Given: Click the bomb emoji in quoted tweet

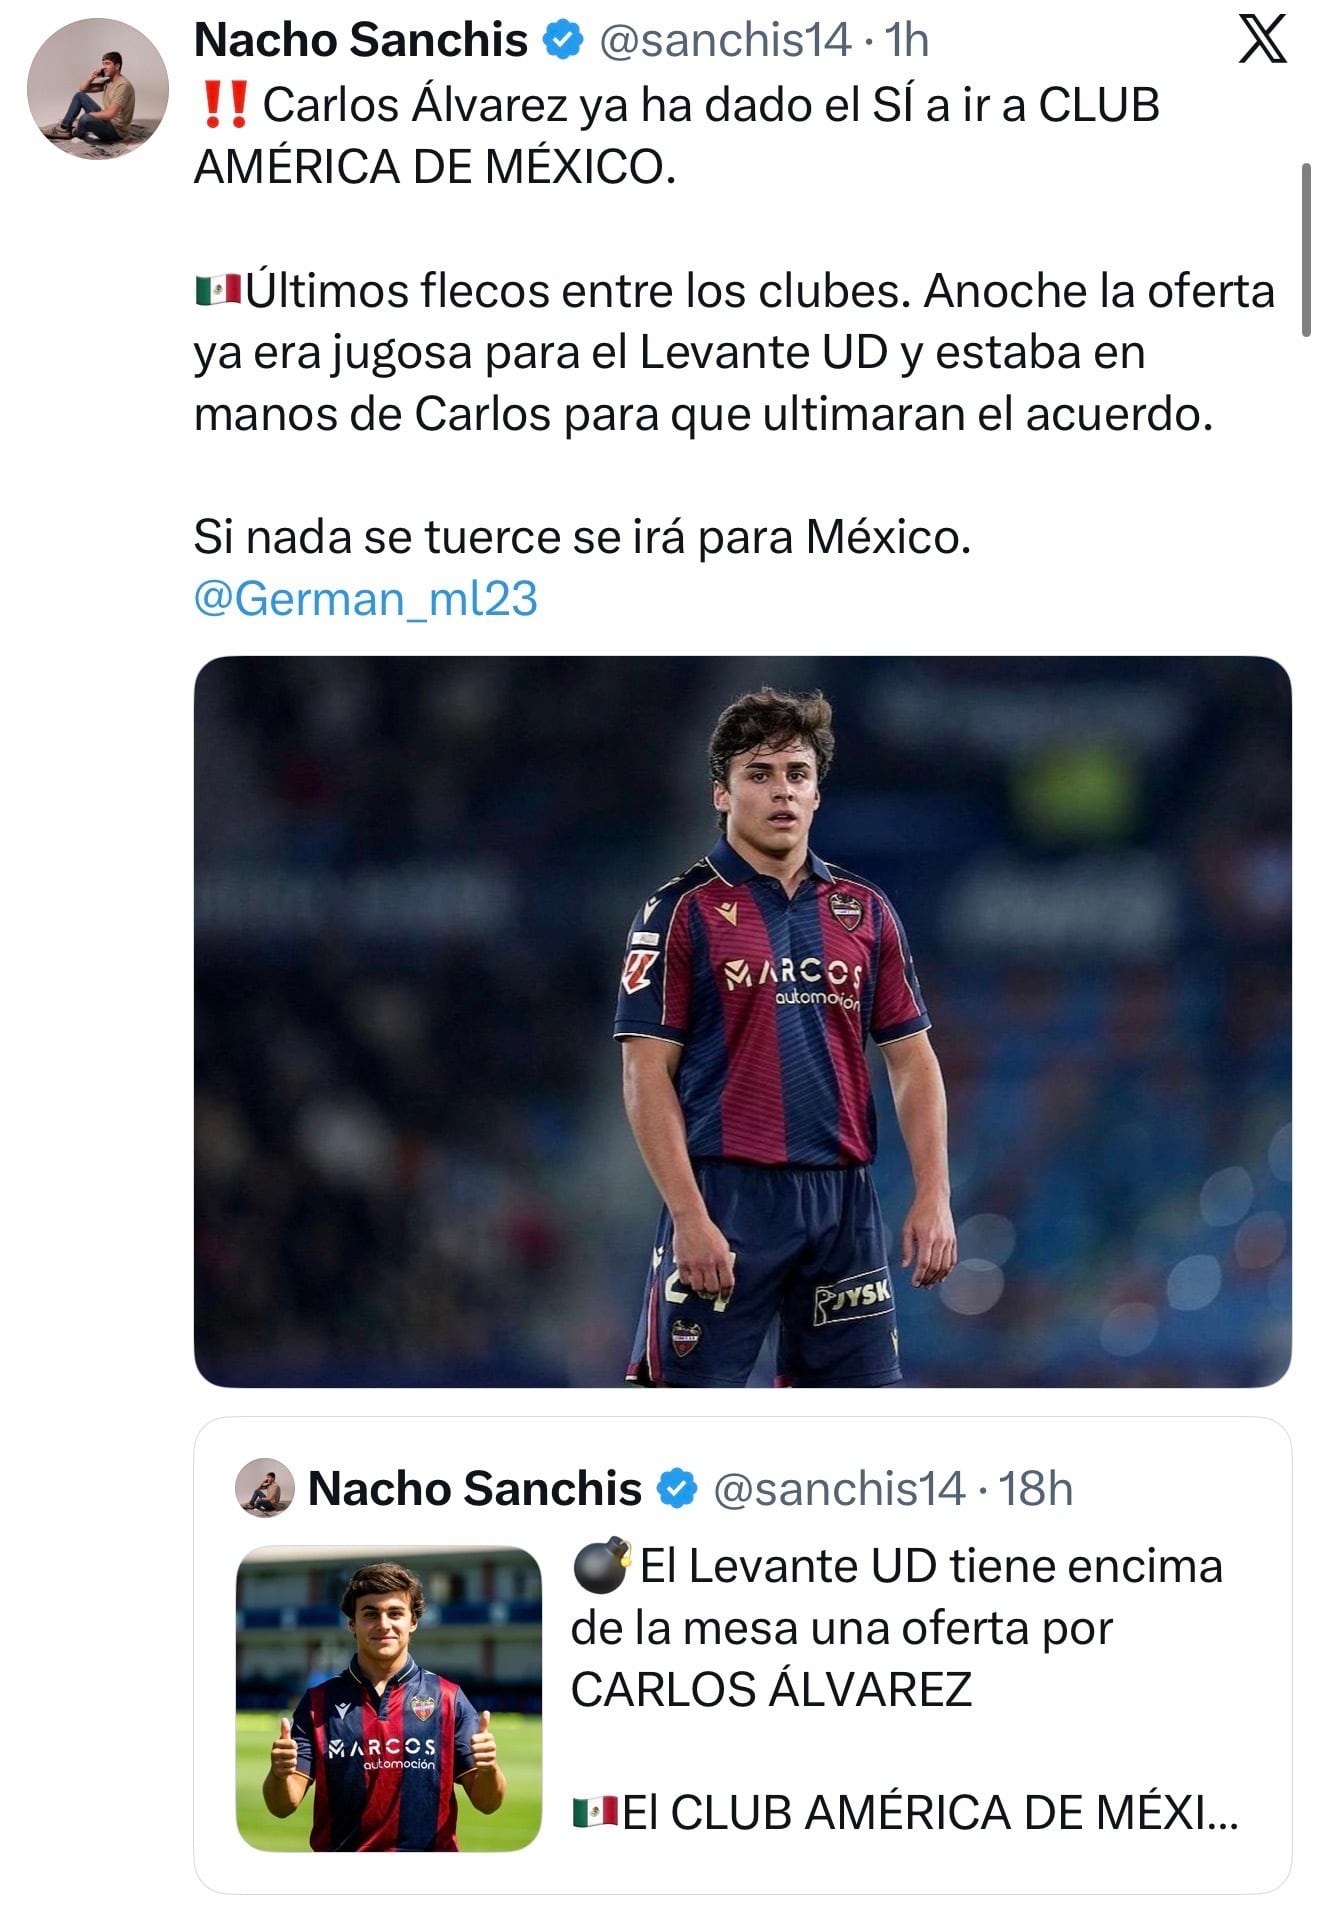Looking at the screenshot, I should pyautogui.click(x=600, y=1566).
